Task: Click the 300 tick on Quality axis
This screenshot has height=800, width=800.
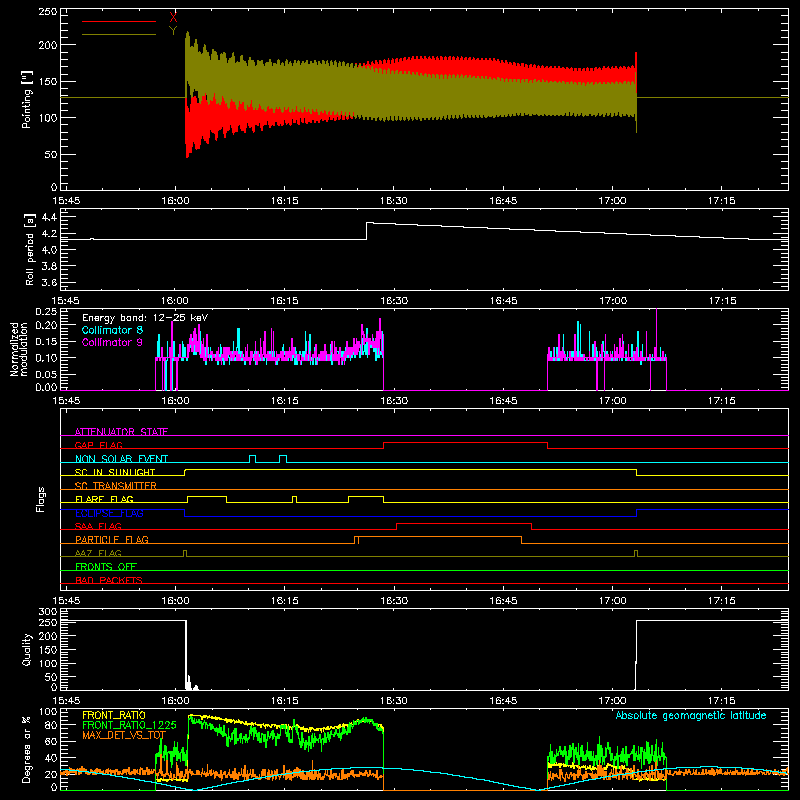Action: tap(48, 612)
